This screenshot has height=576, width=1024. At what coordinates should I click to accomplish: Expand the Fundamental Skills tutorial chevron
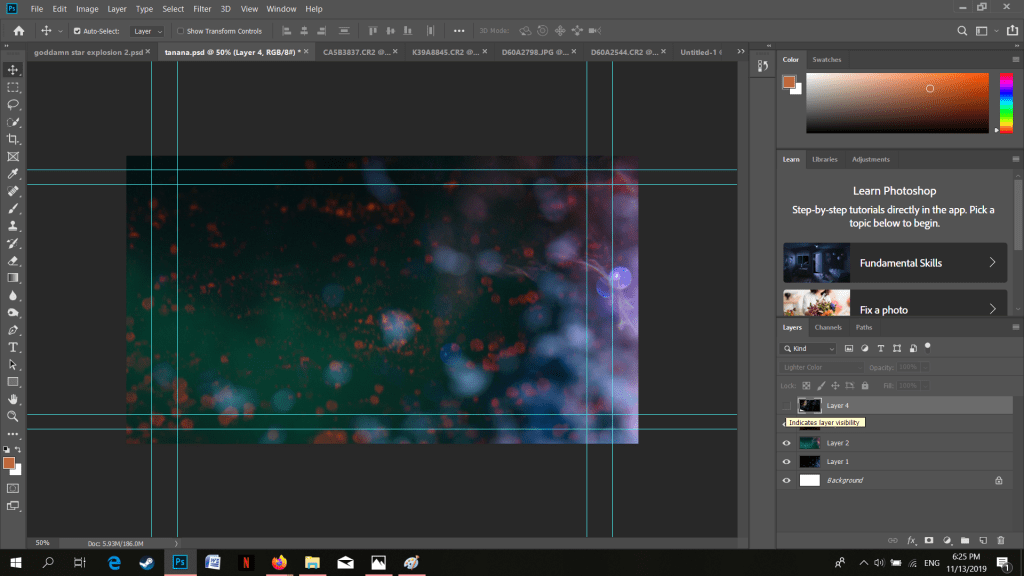(992, 263)
